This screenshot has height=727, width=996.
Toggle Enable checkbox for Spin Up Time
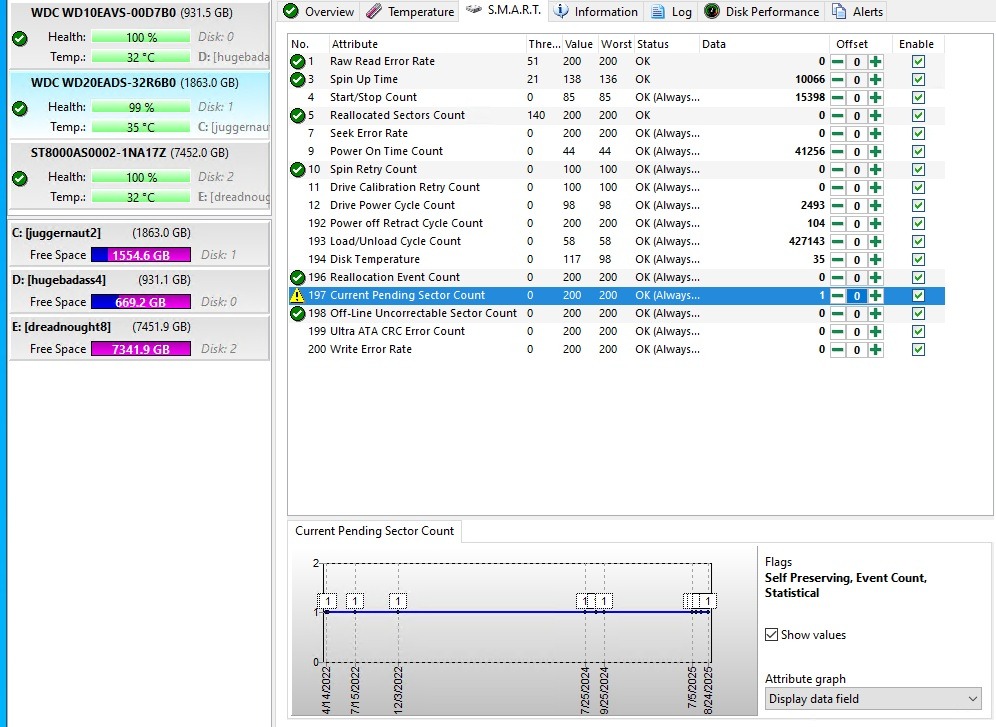[x=918, y=79]
